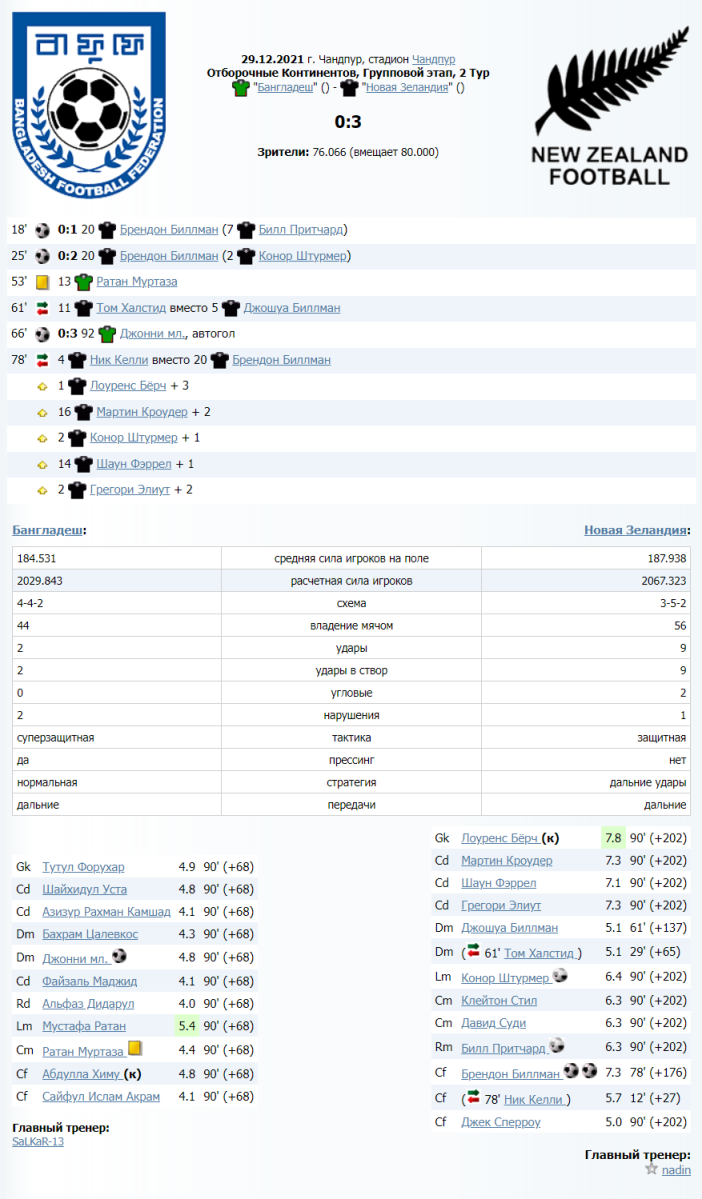This screenshot has width=702, height=1199.
Task: Open Мартин Кроудер lineup link
Action: click(x=506, y=860)
